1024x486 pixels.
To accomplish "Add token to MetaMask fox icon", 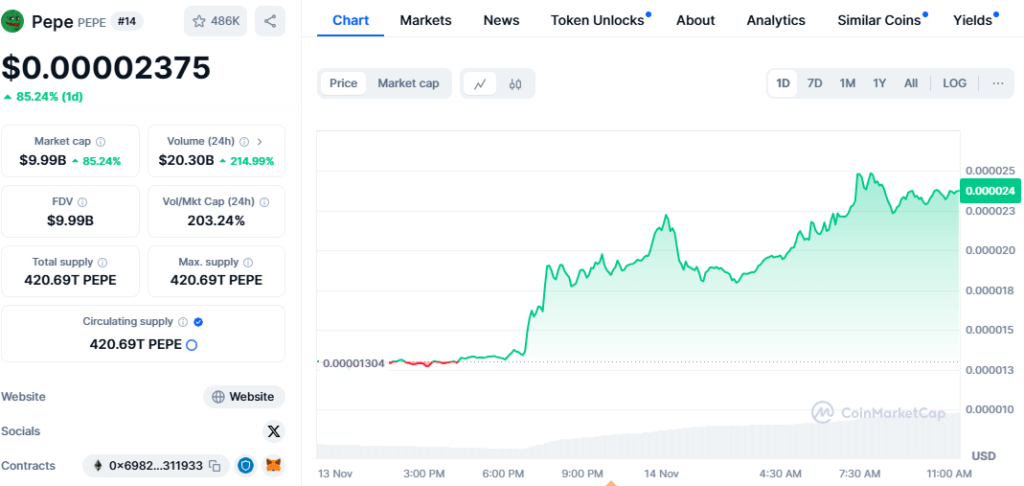I will tap(275, 466).
